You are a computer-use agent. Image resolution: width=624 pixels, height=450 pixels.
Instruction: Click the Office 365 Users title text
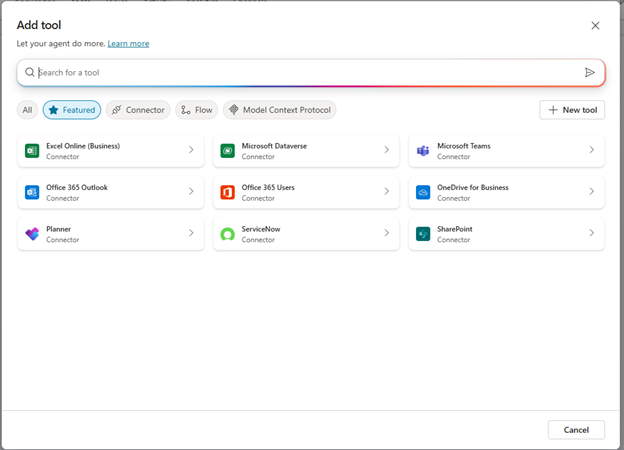pyautogui.click(x=268, y=187)
